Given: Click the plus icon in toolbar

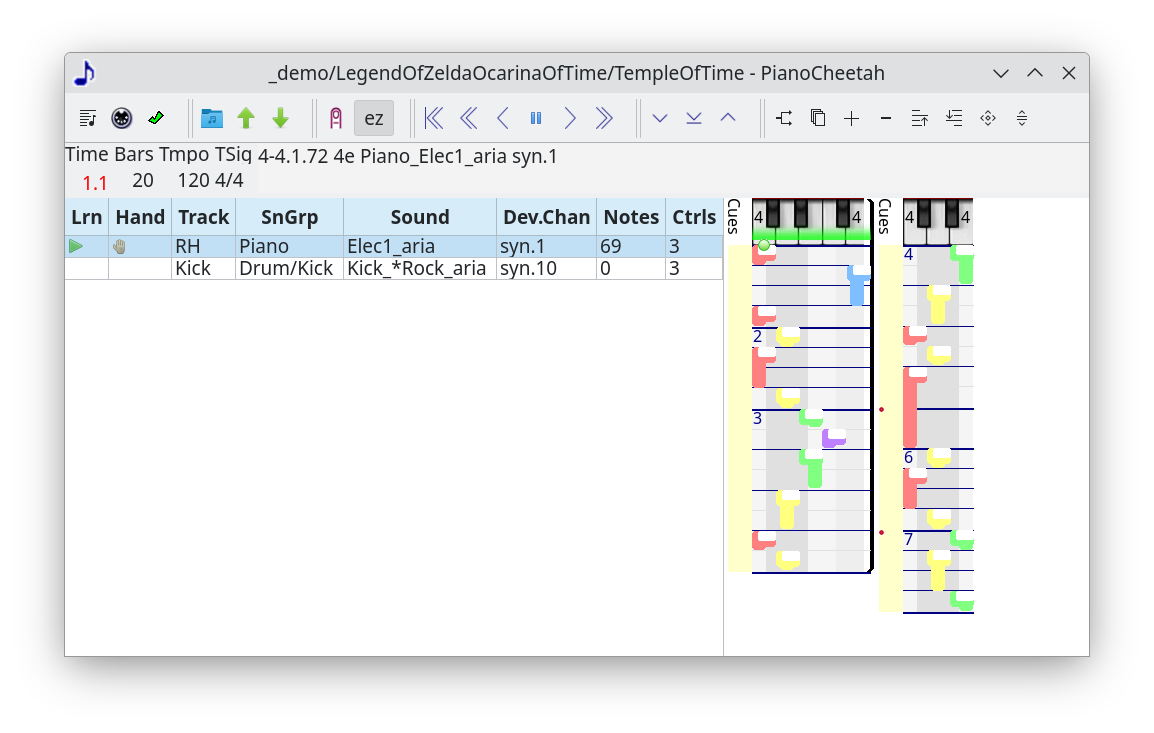Looking at the screenshot, I should (851, 118).
